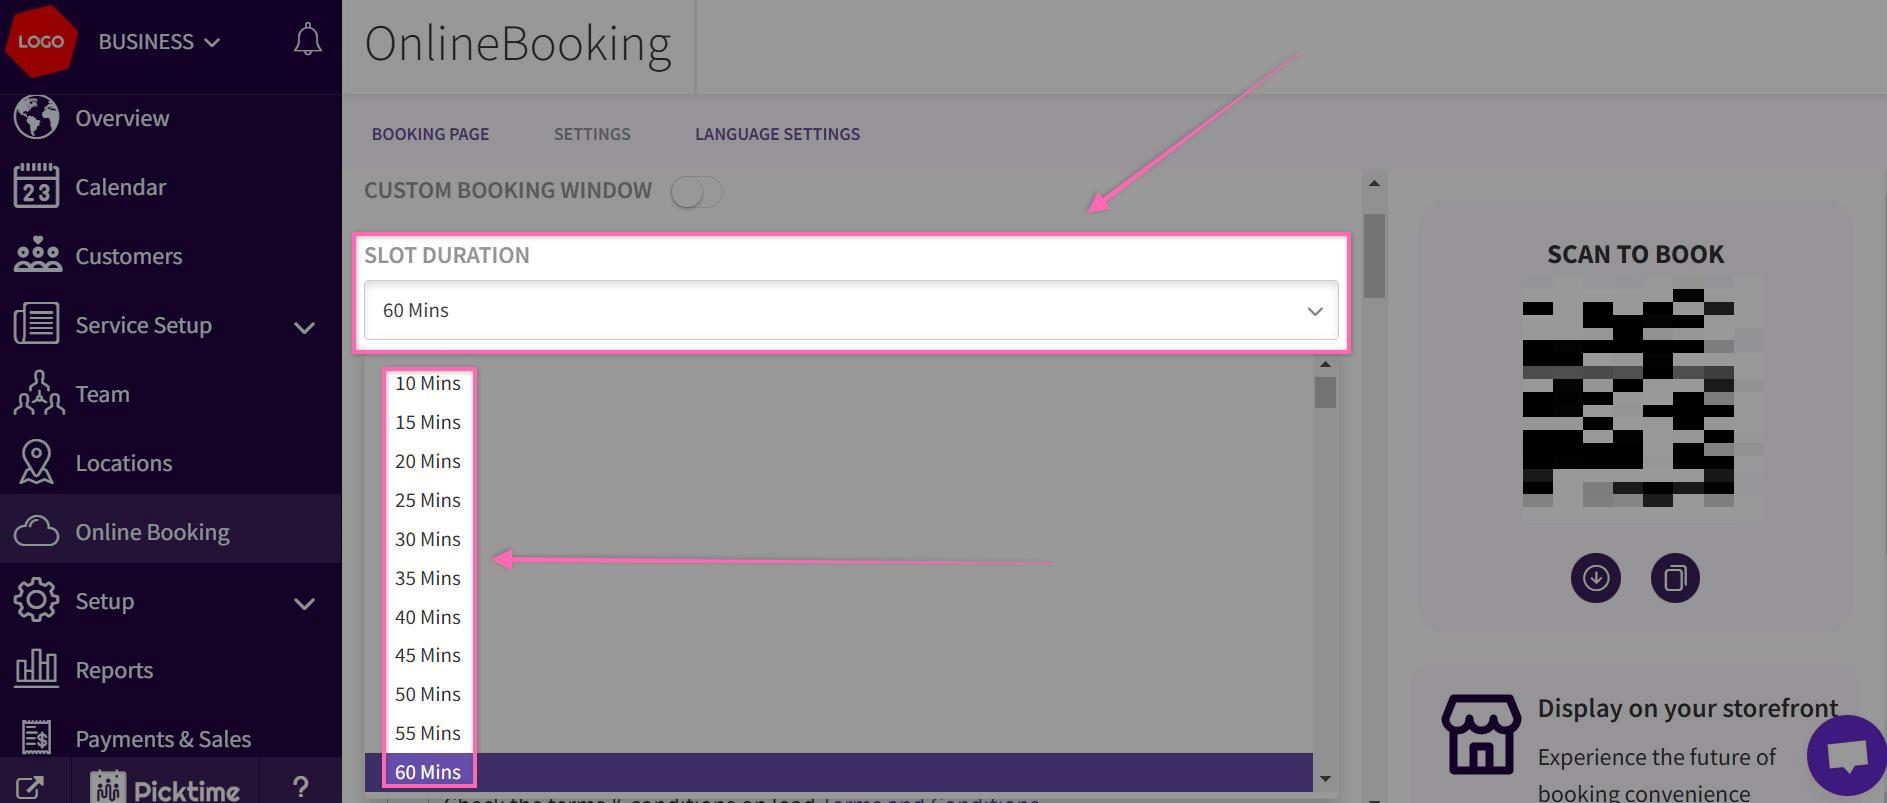This screenshot has height=803, width=1887.
Task: Open the Calendar icon in sidebar
Action: tap(37, 187)
